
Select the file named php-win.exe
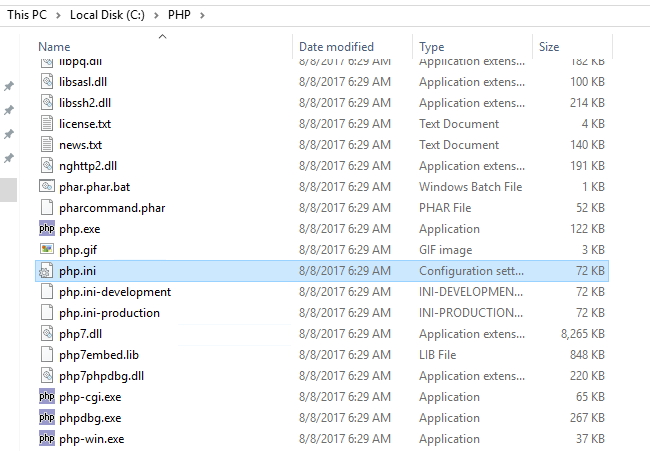[x=92, y=439]
